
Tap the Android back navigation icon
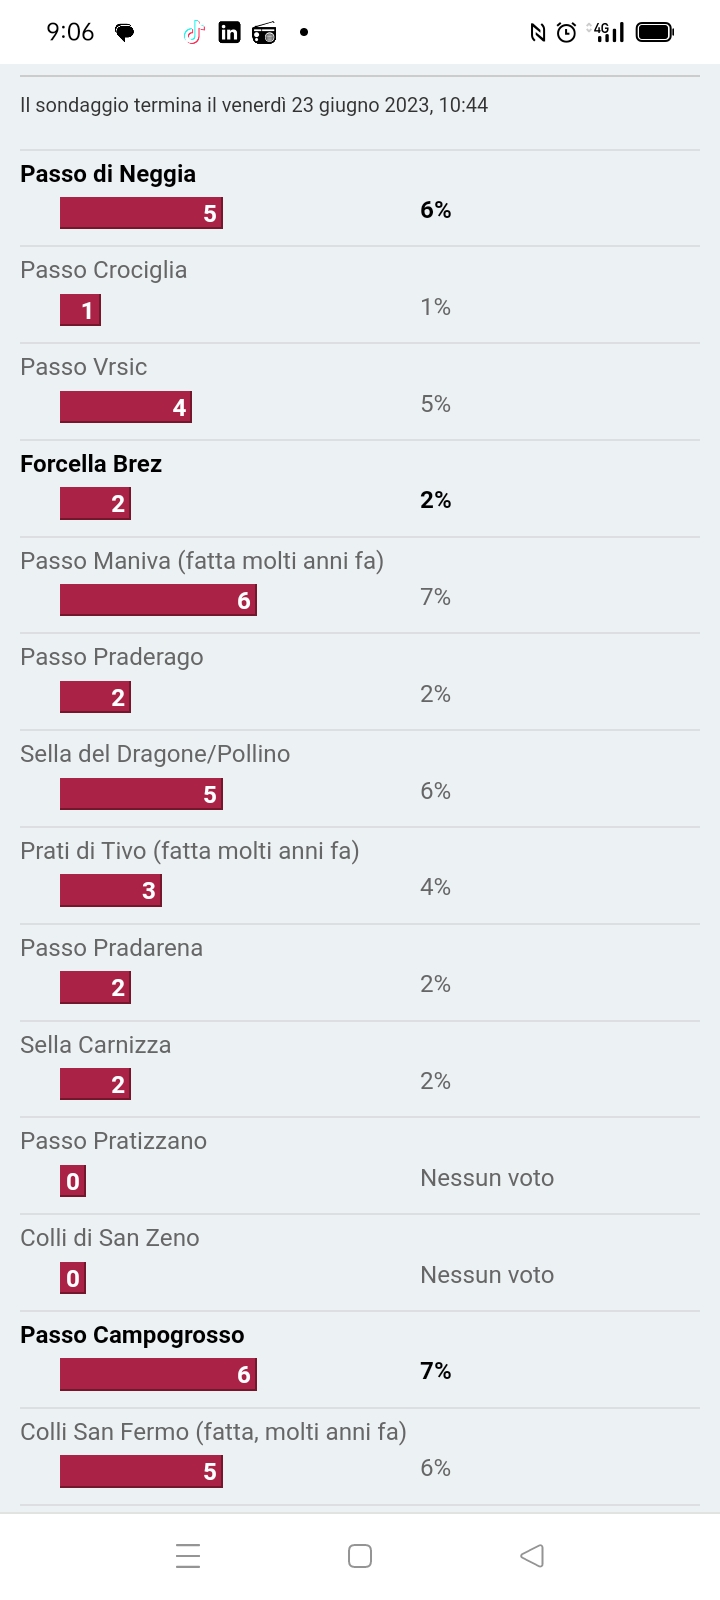point(532,1556)
